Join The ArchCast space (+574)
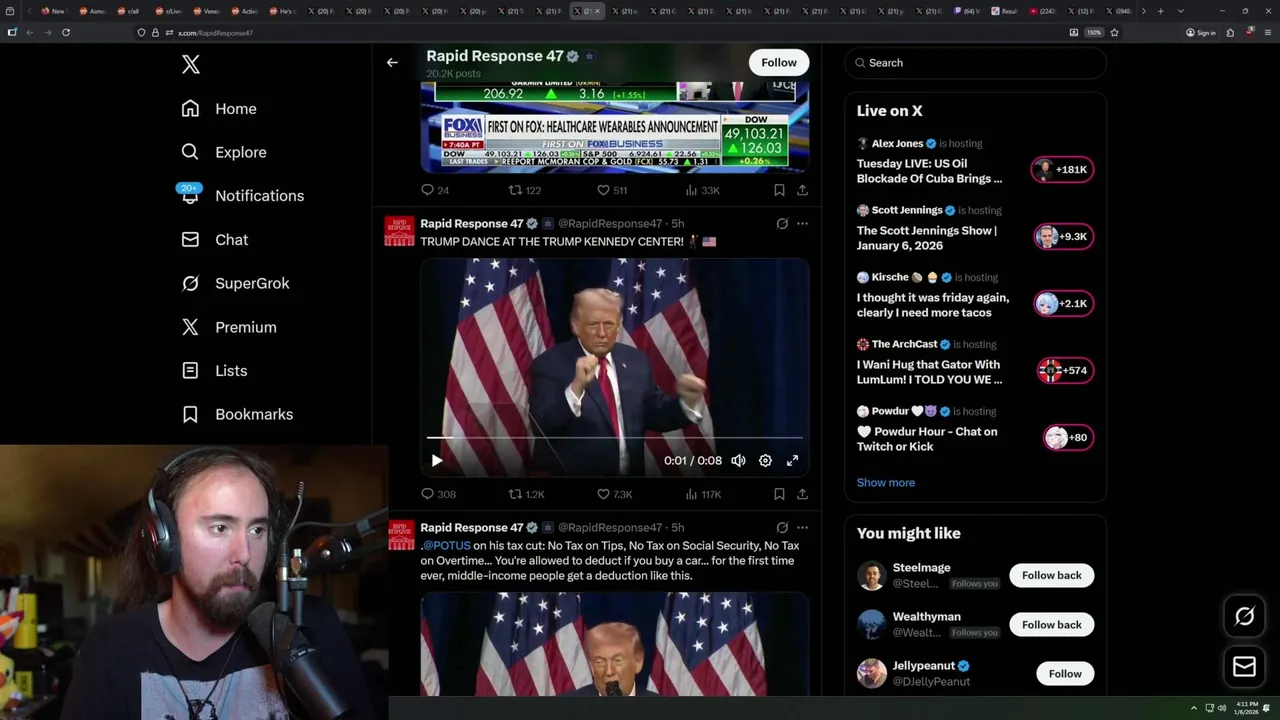The height and width of the screenshot is (720, 1280). pyautogui.click(x=1065, y=371)
